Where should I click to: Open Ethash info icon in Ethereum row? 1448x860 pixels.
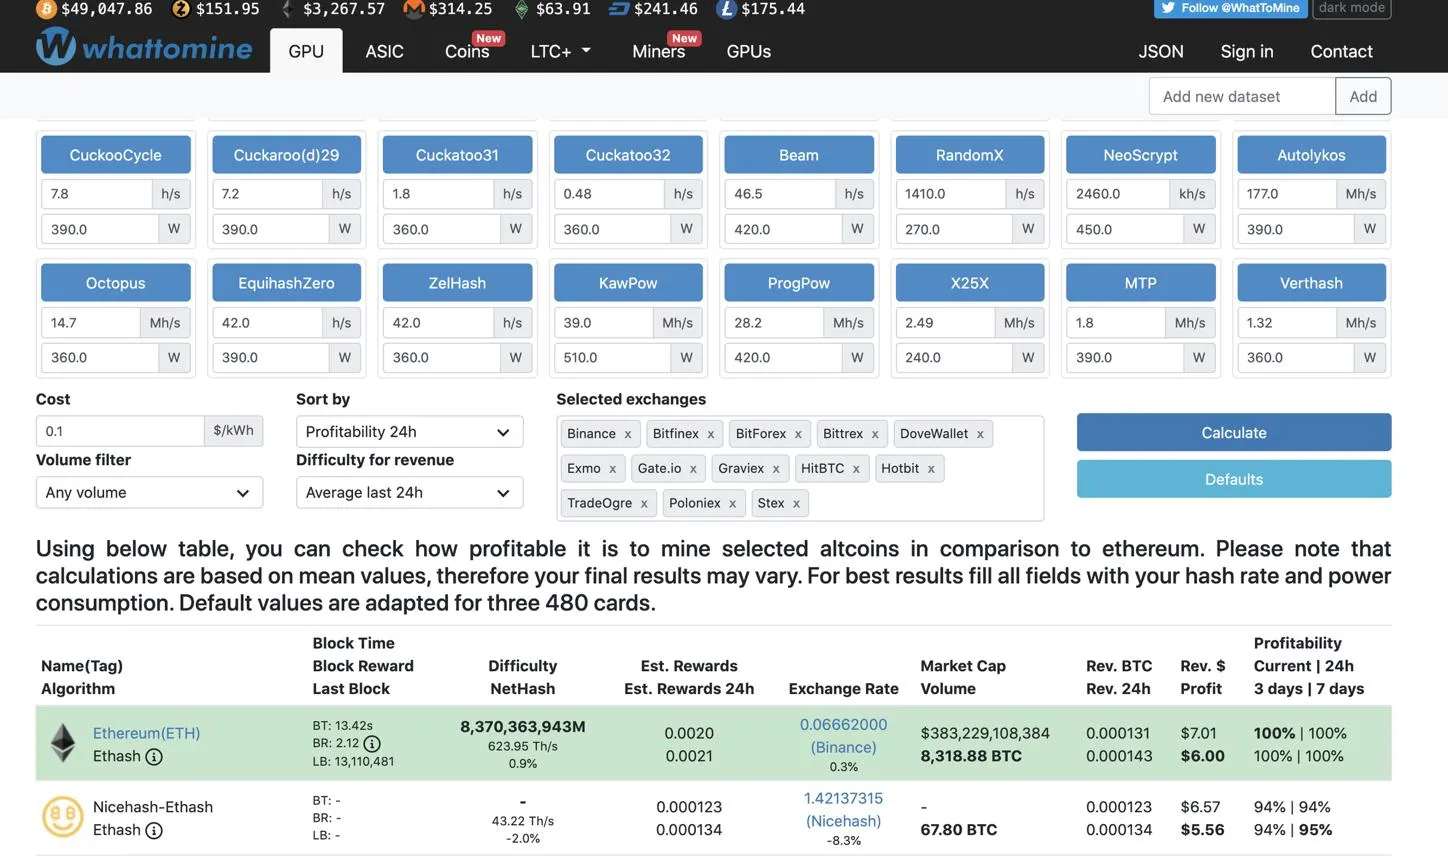point(154,757)
